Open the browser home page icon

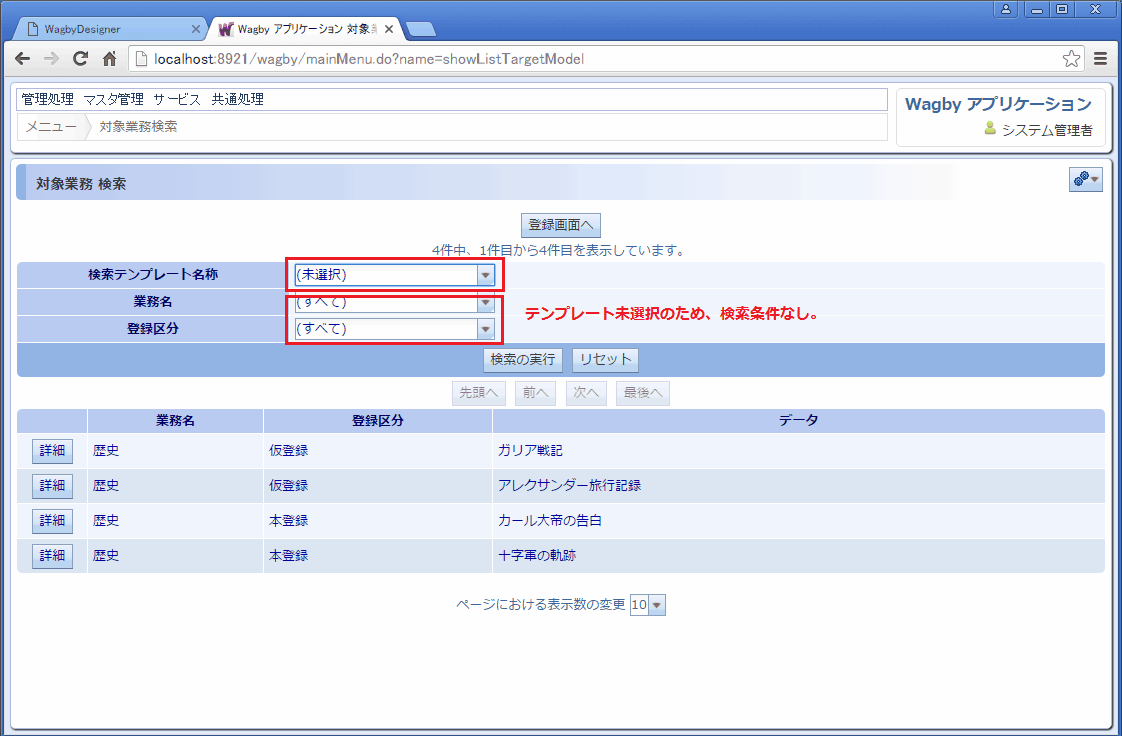pyautogui.click(x=109, y=59)
